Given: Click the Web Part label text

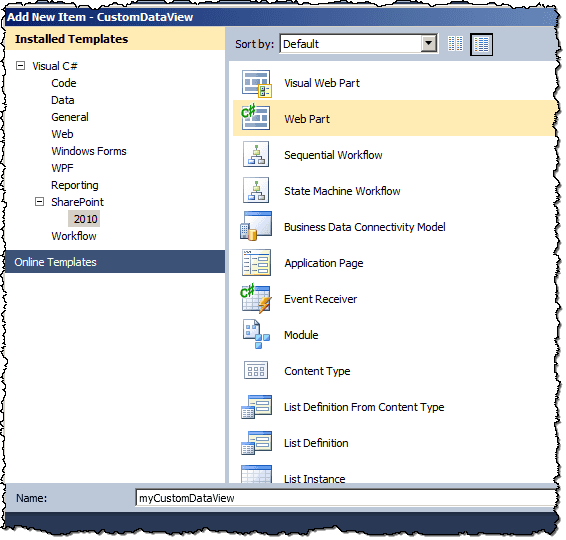Looking at the screenshot, I should click(307, 119).
